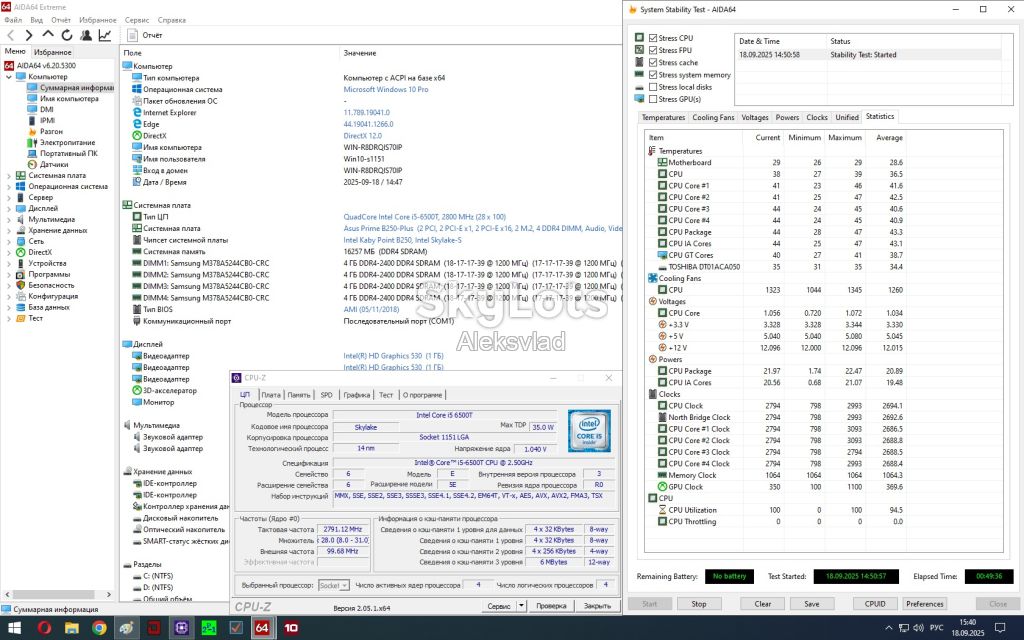1024x640 pixels.
Task: Click Microsoft Windows 10 Pro link
Action: point(386,89)
